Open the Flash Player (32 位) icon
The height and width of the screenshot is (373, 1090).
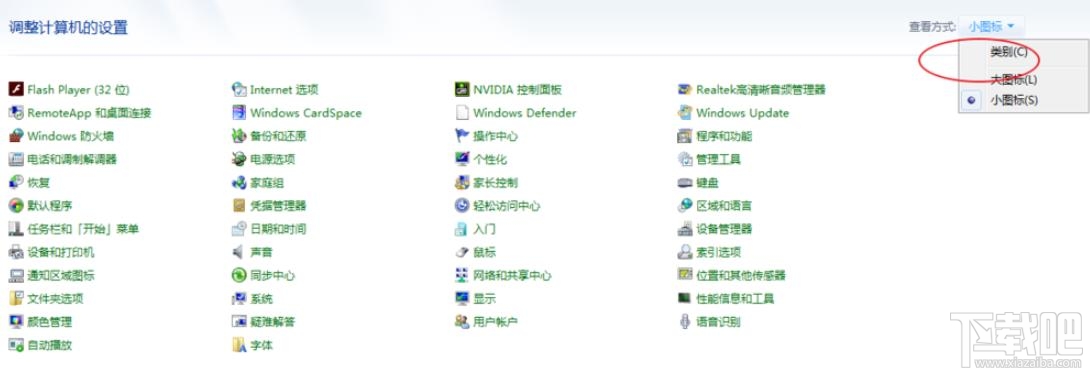click(x=16, y=90)
